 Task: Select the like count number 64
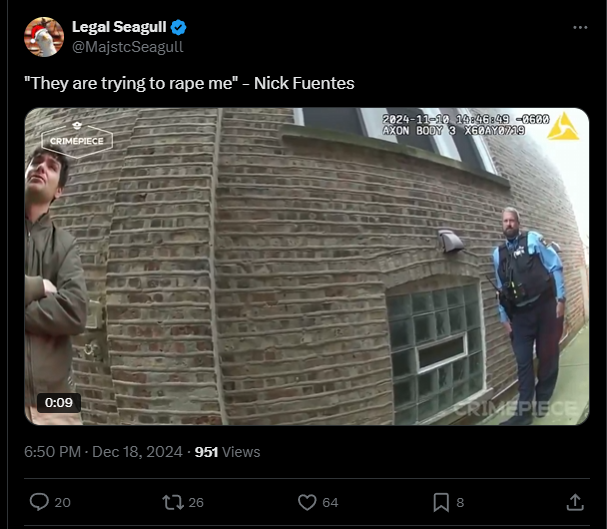coord(330,502)
